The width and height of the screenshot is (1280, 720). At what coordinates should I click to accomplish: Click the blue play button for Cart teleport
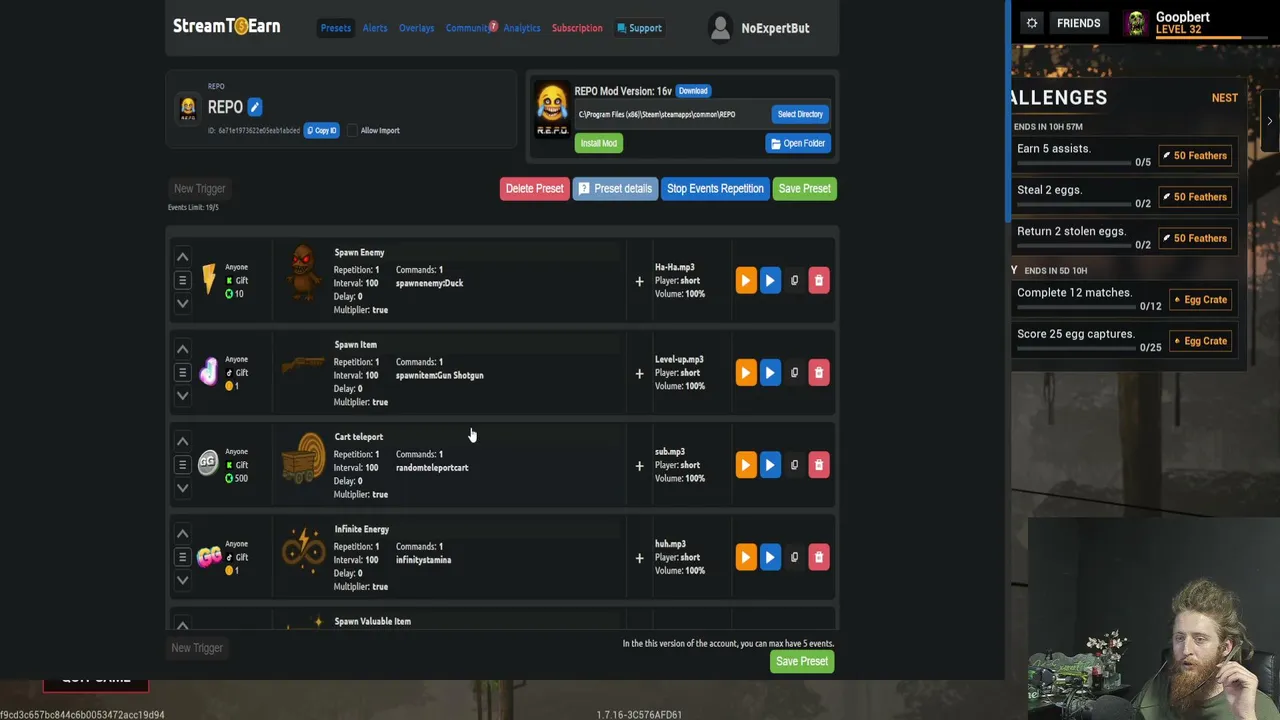[770, 465]
